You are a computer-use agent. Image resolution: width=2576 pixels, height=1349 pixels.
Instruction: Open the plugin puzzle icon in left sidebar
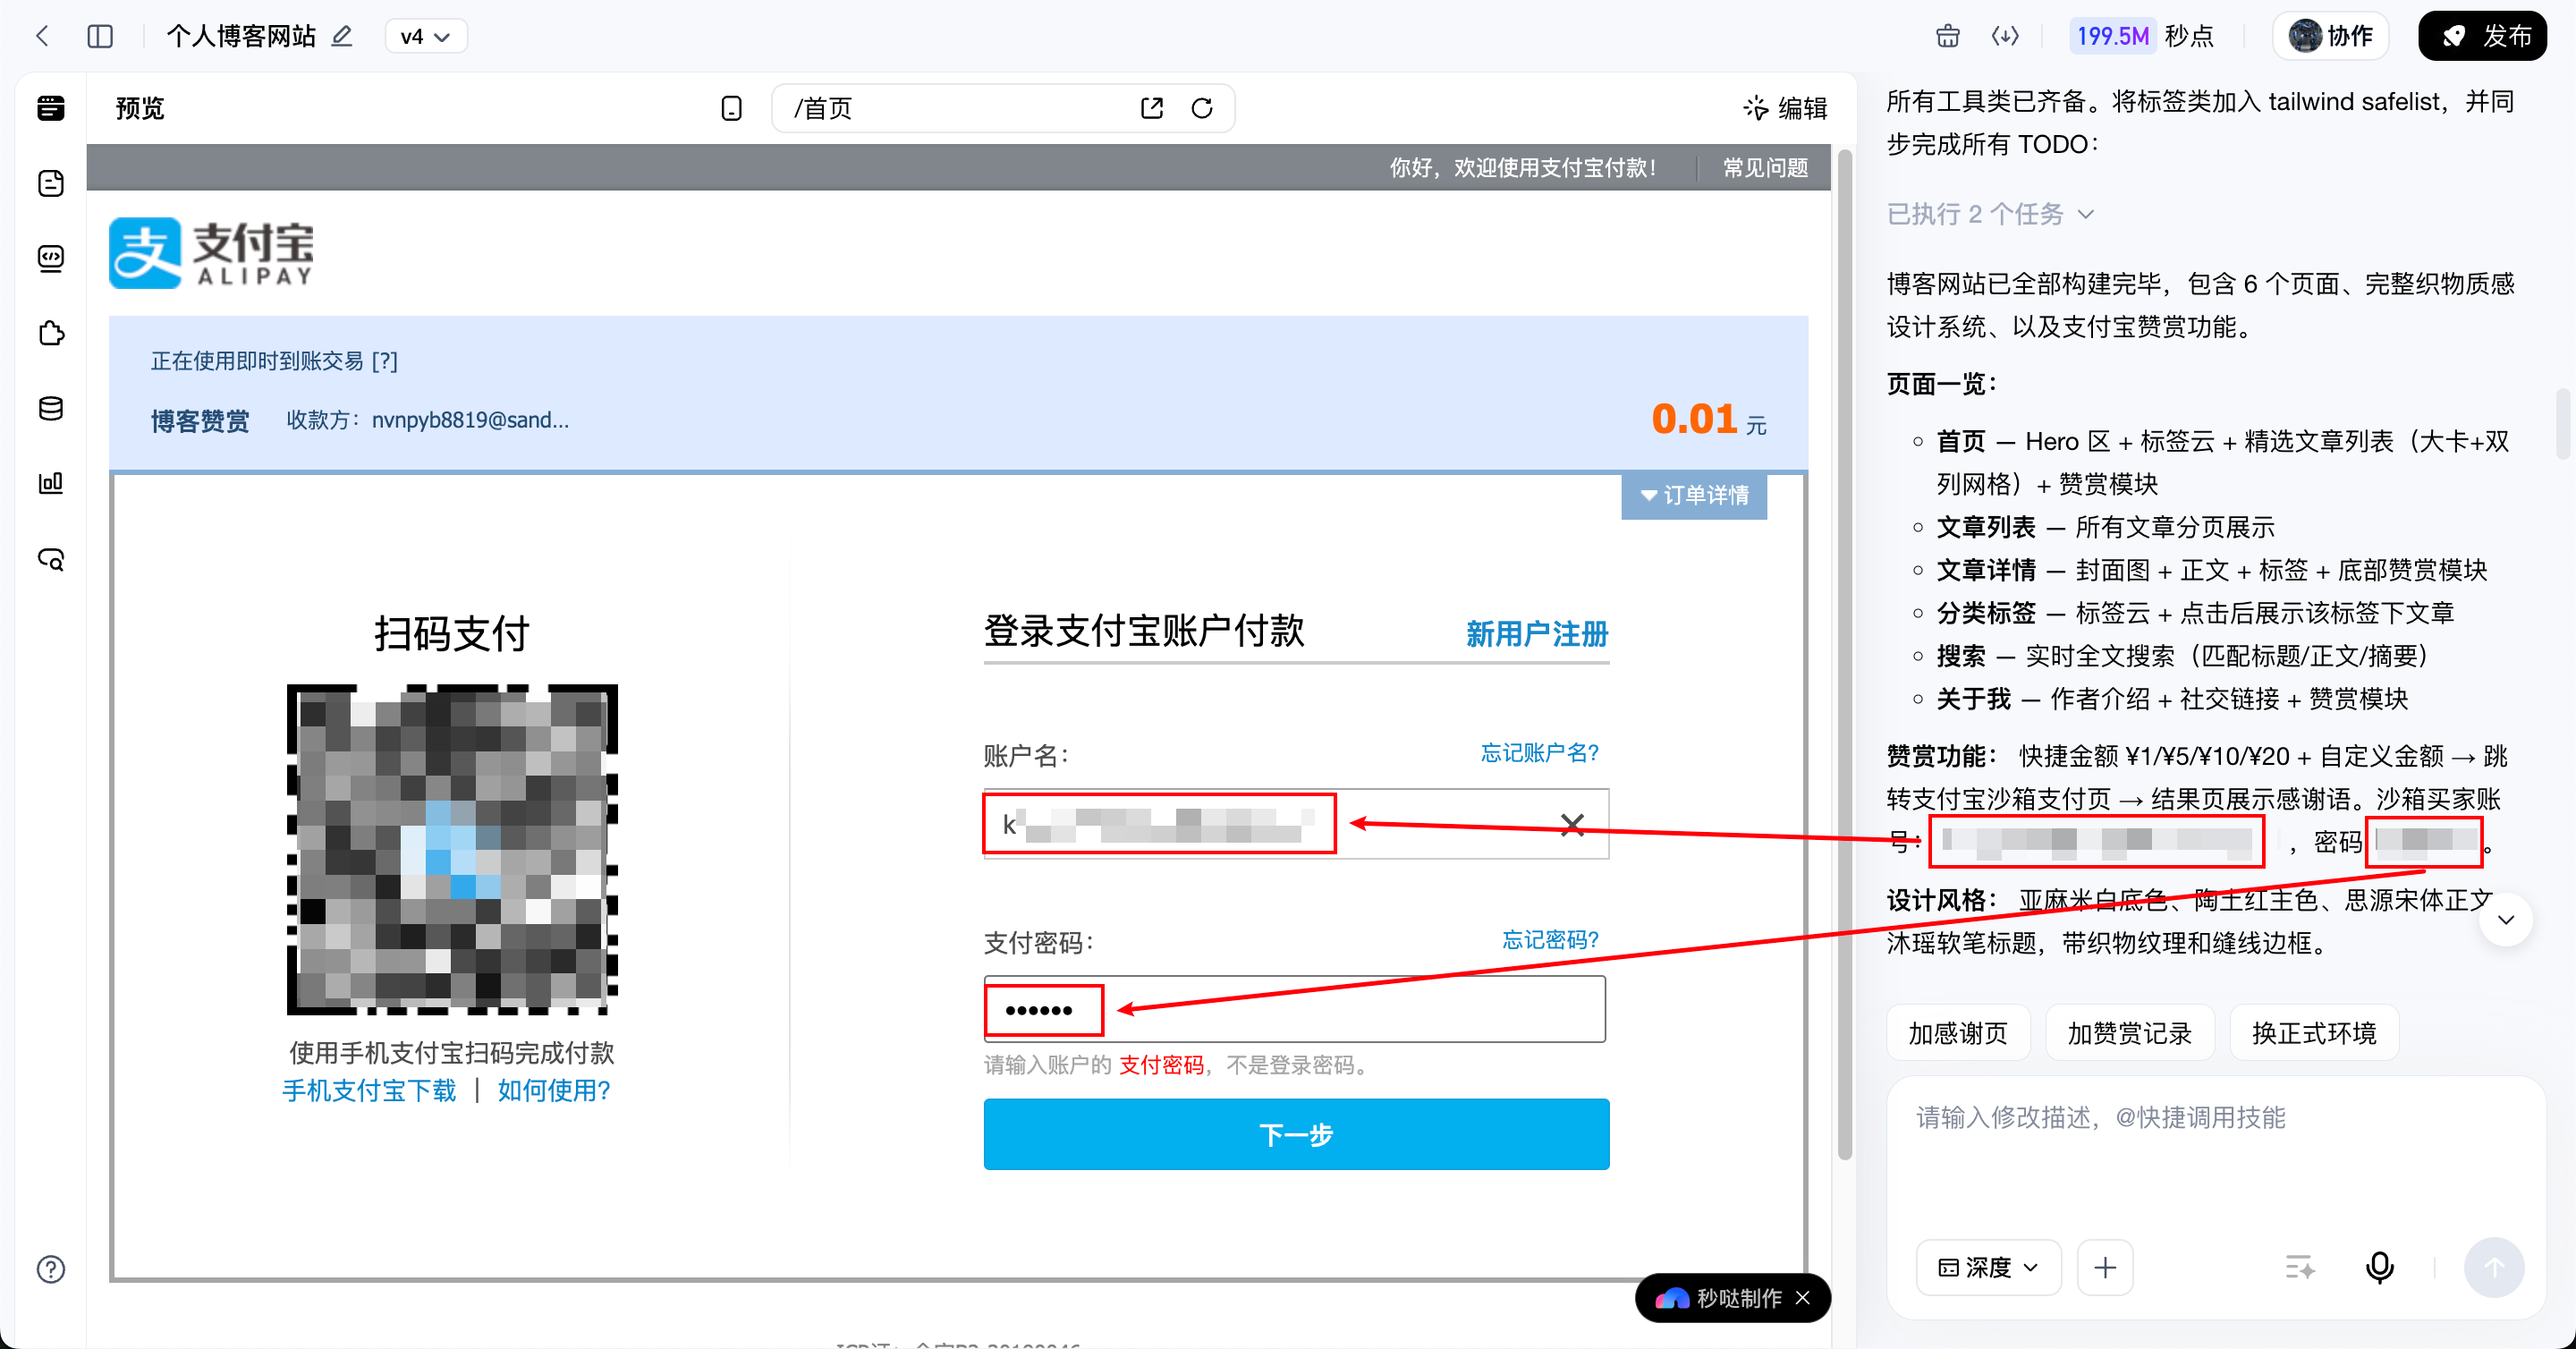[x=51, y=334]
